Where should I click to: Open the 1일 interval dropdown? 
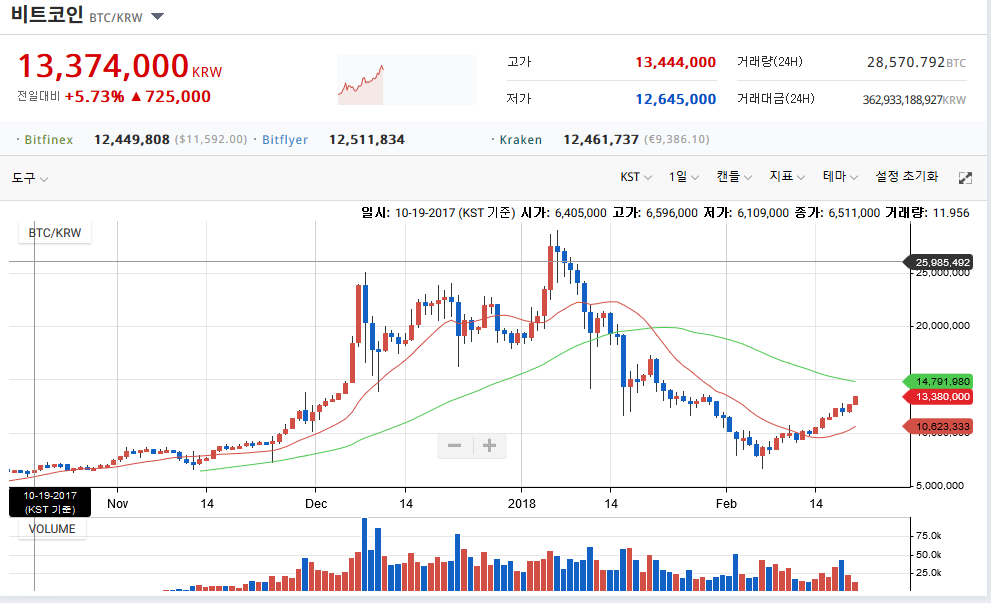tap(683, 177)
